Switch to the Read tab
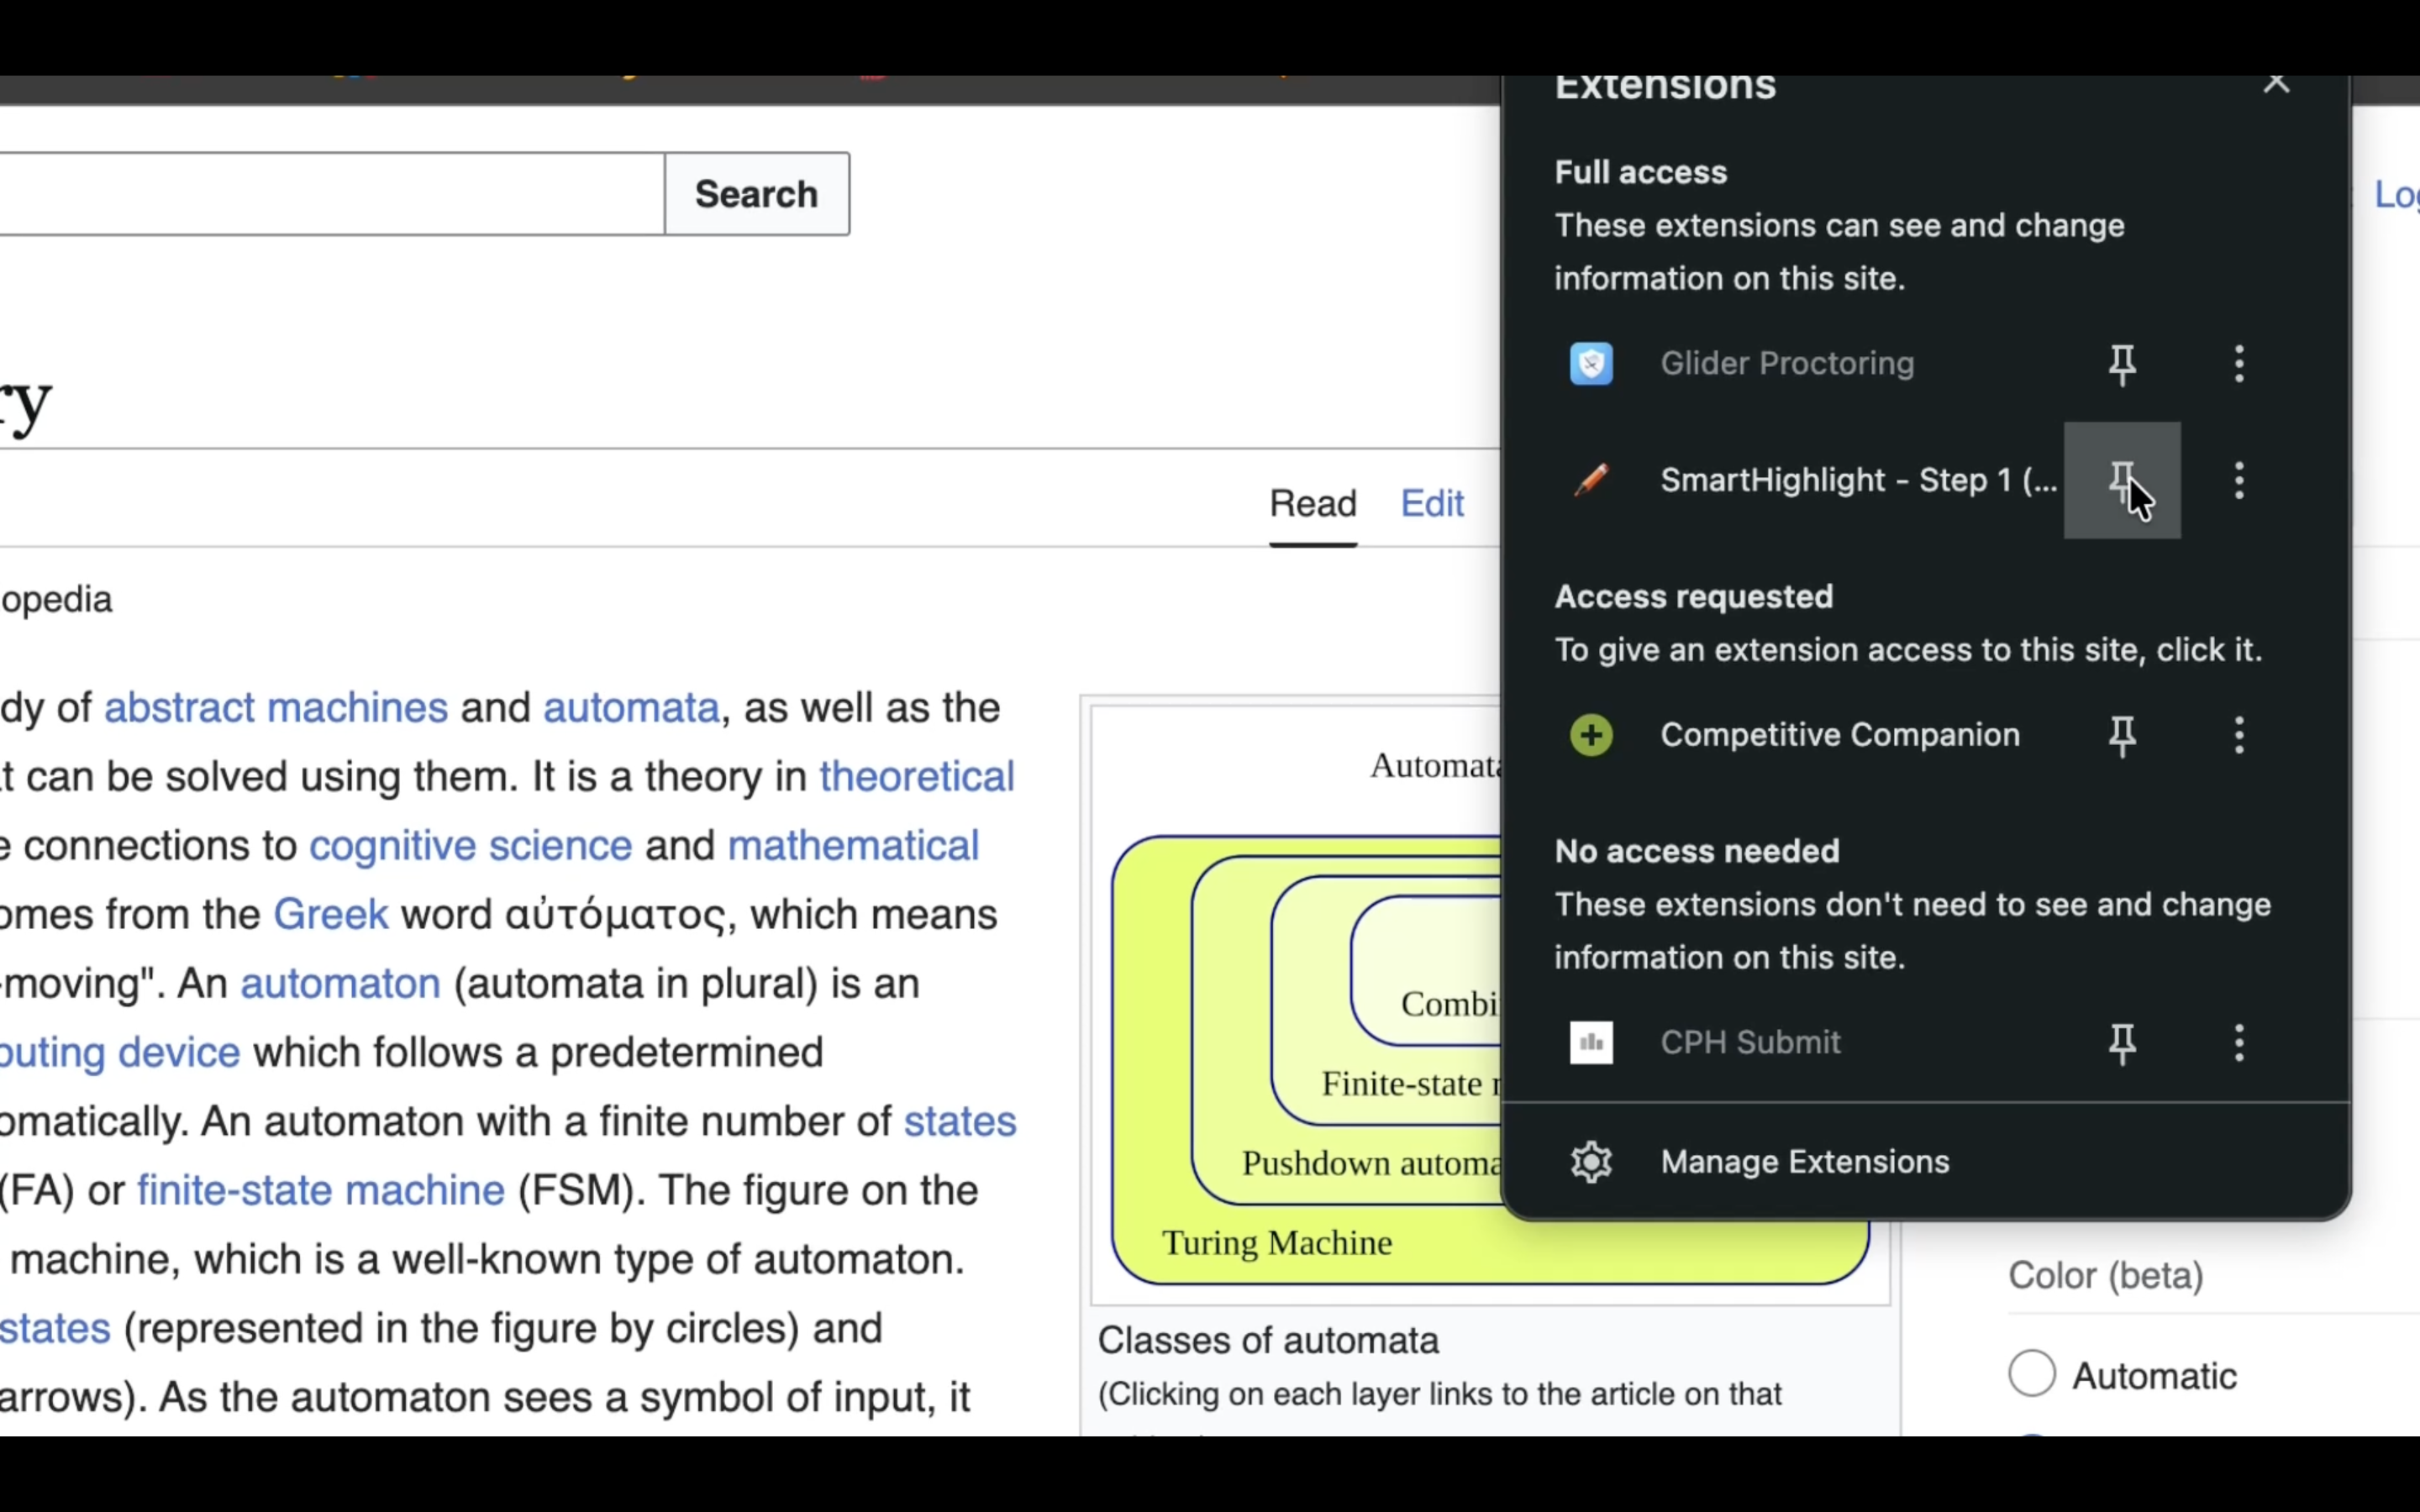The width and height of the screenshot is (2420, 1512). pos(1312,503)
